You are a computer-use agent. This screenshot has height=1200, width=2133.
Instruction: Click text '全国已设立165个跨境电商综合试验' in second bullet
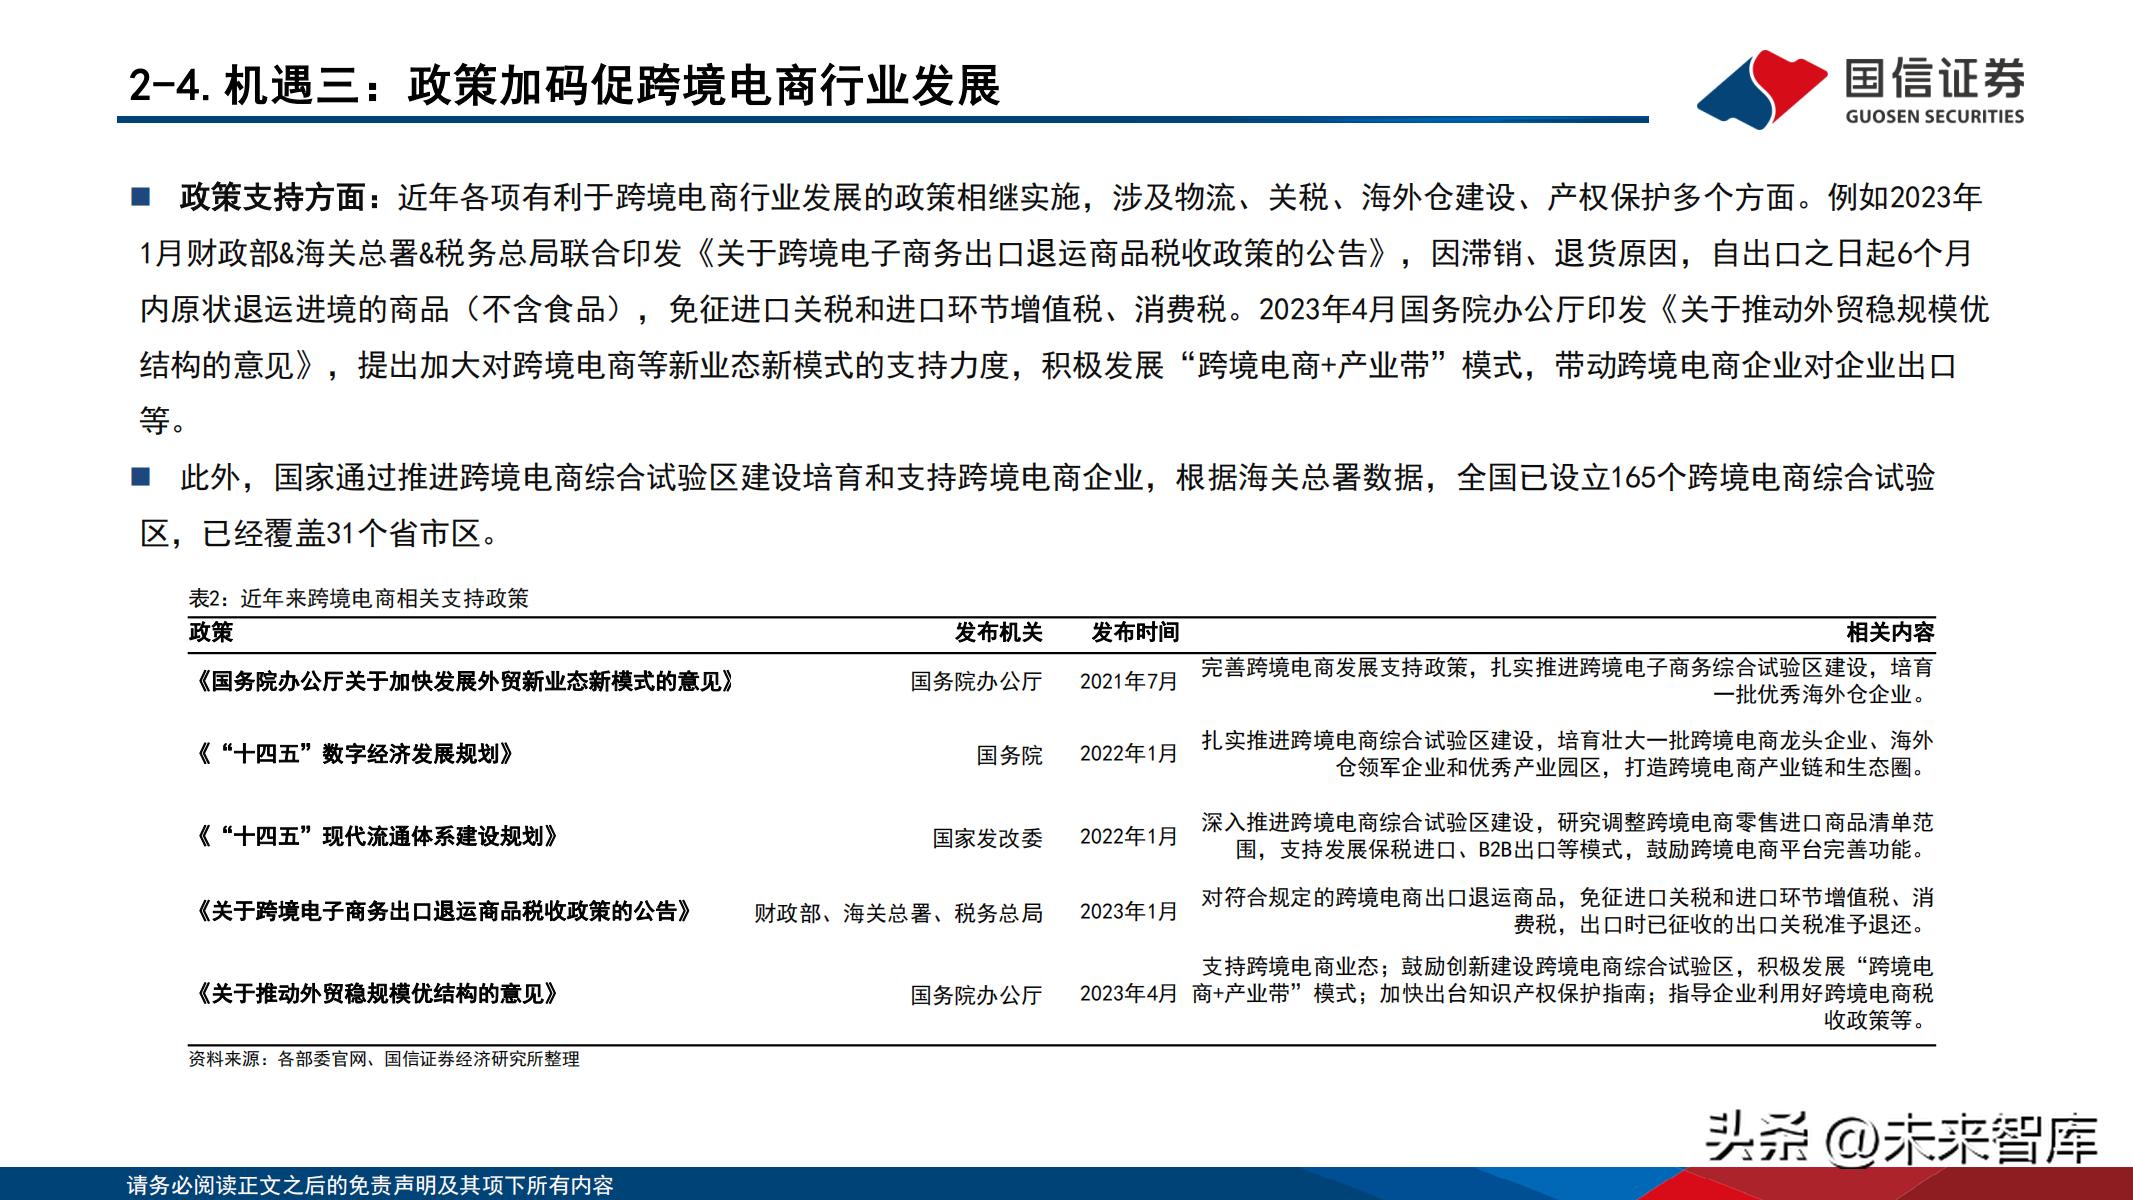[x=1696, y=478]
